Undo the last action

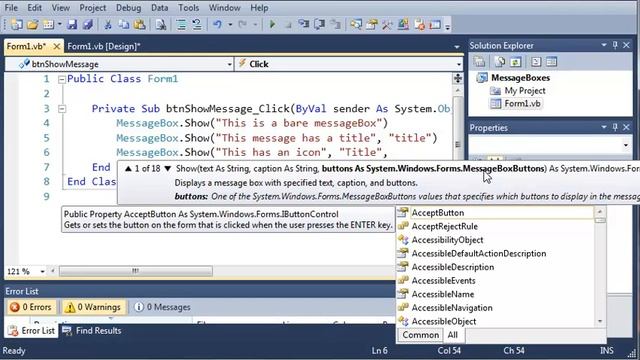pyautogui.click(x=217, y=25)
